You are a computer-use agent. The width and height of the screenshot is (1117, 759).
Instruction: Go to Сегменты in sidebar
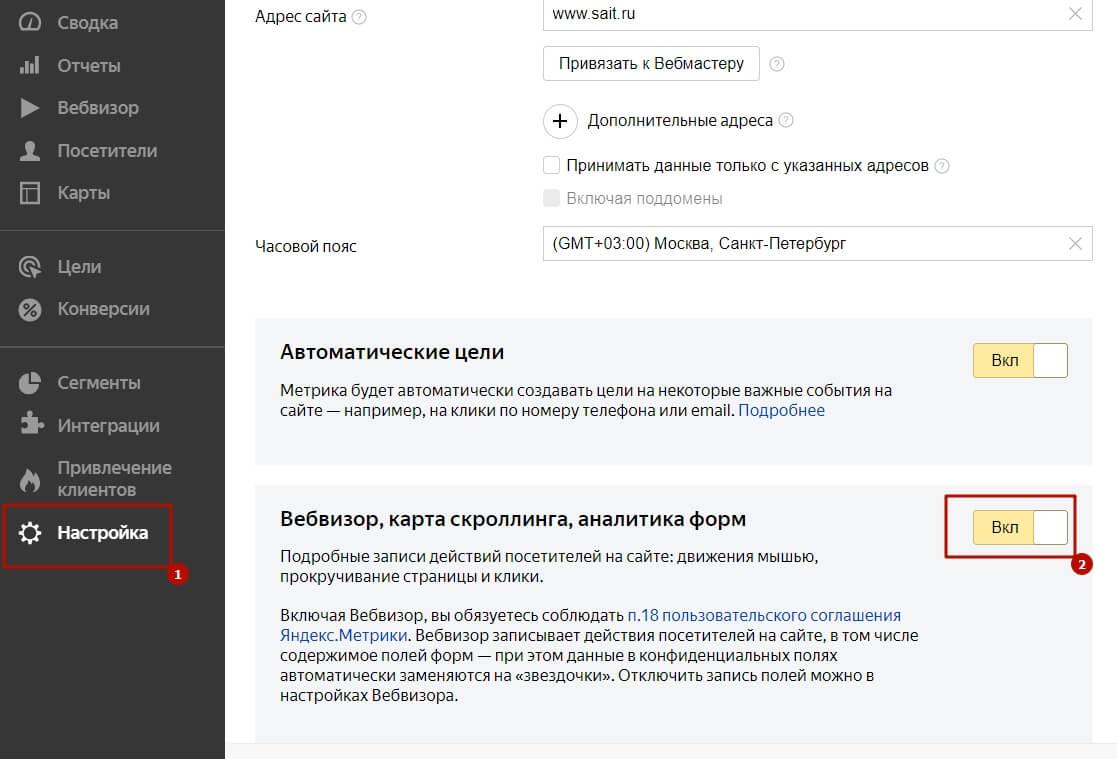pos(98,383)
